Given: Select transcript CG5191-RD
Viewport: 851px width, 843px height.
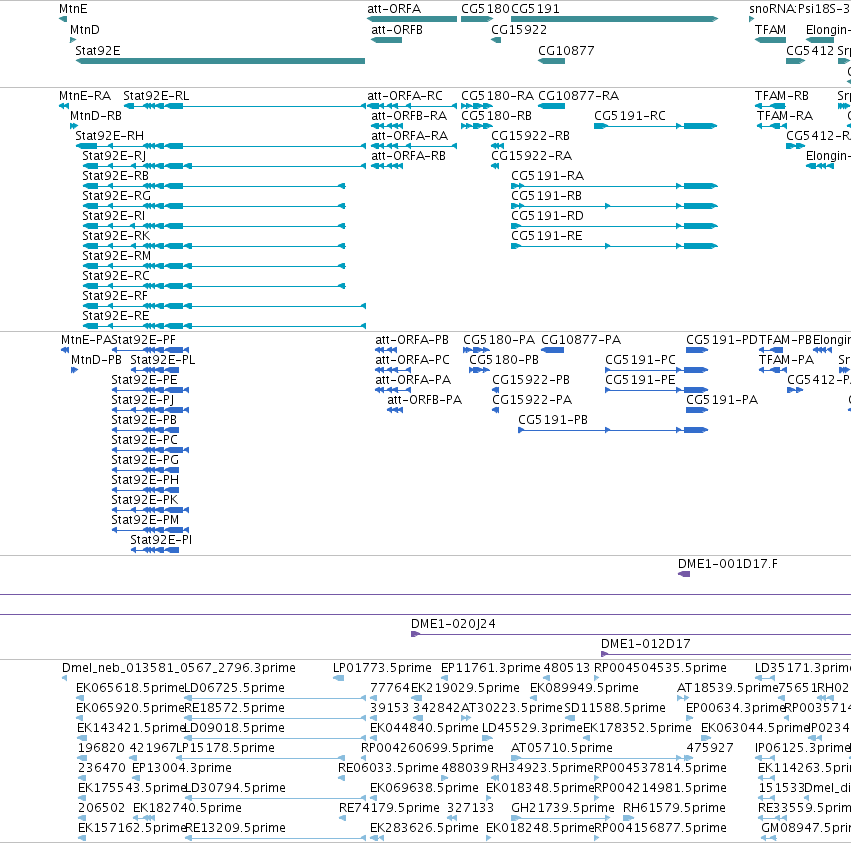Looking at the screenshot, I should pyautogui.click(x=614, y=226).
